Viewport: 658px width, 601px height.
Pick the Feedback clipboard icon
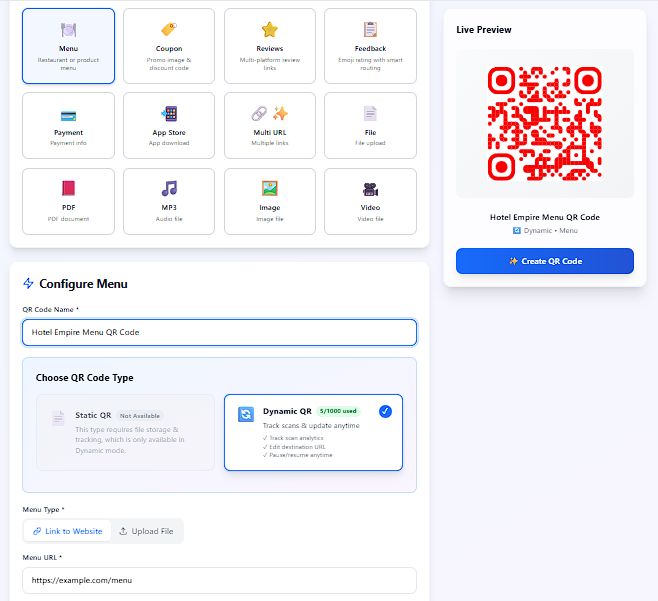pos(370,30)
